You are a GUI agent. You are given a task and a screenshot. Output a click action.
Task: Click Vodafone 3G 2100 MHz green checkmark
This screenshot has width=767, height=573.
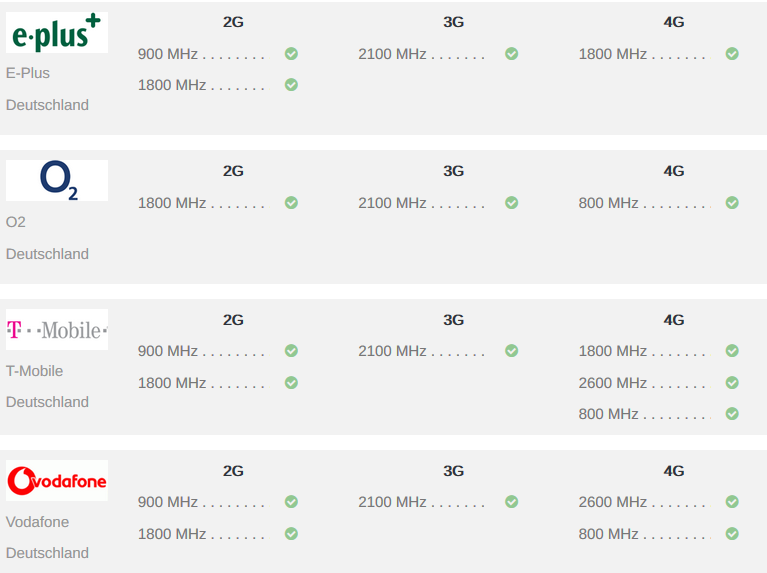click(511, 502)
